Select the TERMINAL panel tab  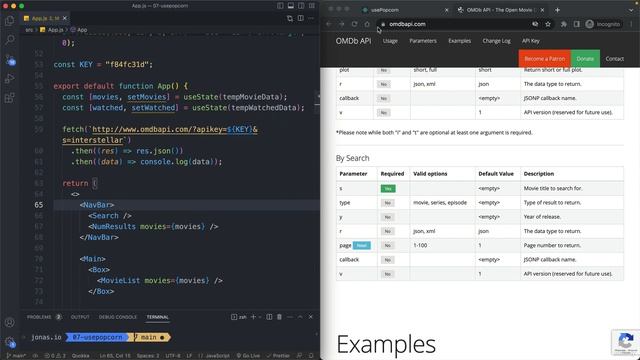(158, 317)
